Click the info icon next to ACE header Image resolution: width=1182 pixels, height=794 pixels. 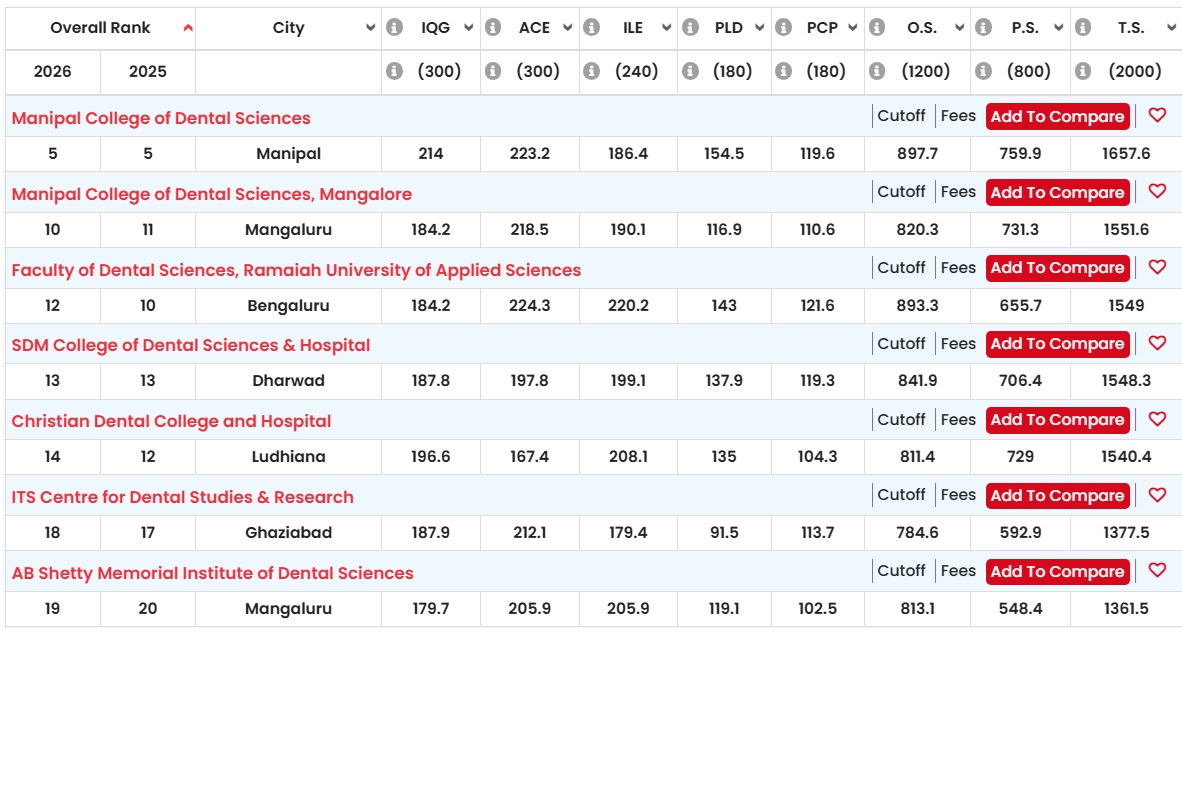[493, 28]
